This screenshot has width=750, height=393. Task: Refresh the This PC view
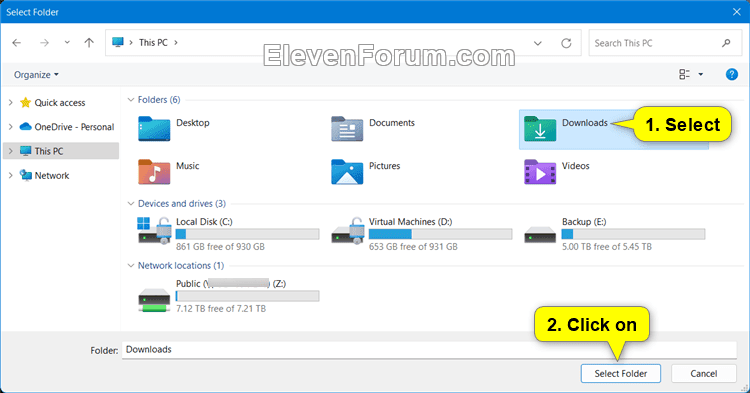tap(566, 43)
